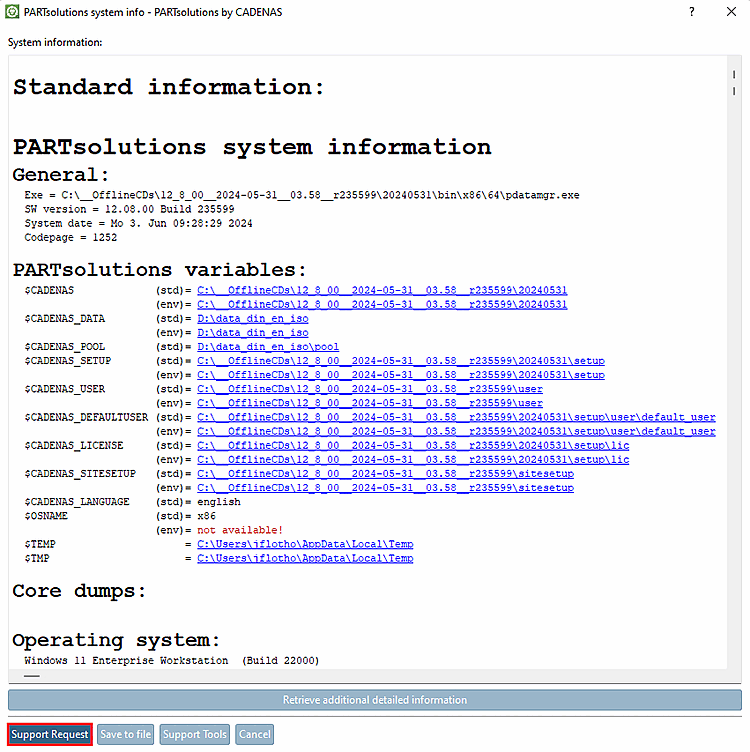Open $CADENAS_DATA (env) link
Image resolution: width=750 pixels, height=752 pixels.
point(253,332)
